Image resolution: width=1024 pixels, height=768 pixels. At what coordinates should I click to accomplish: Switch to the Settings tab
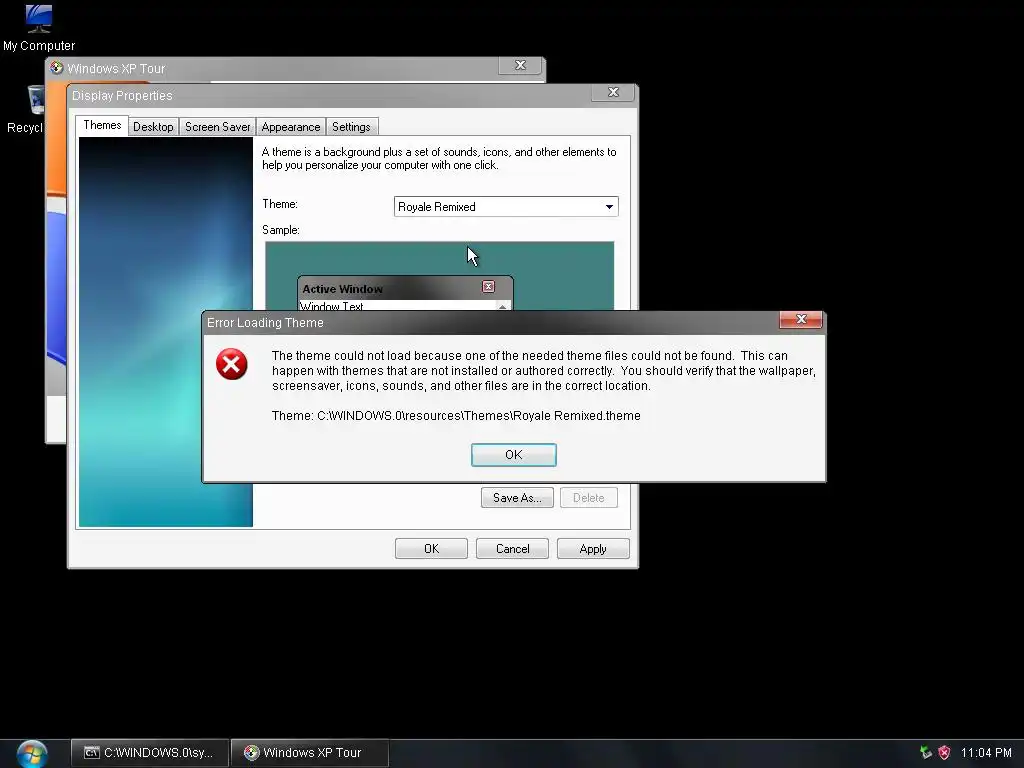[351, 127]
